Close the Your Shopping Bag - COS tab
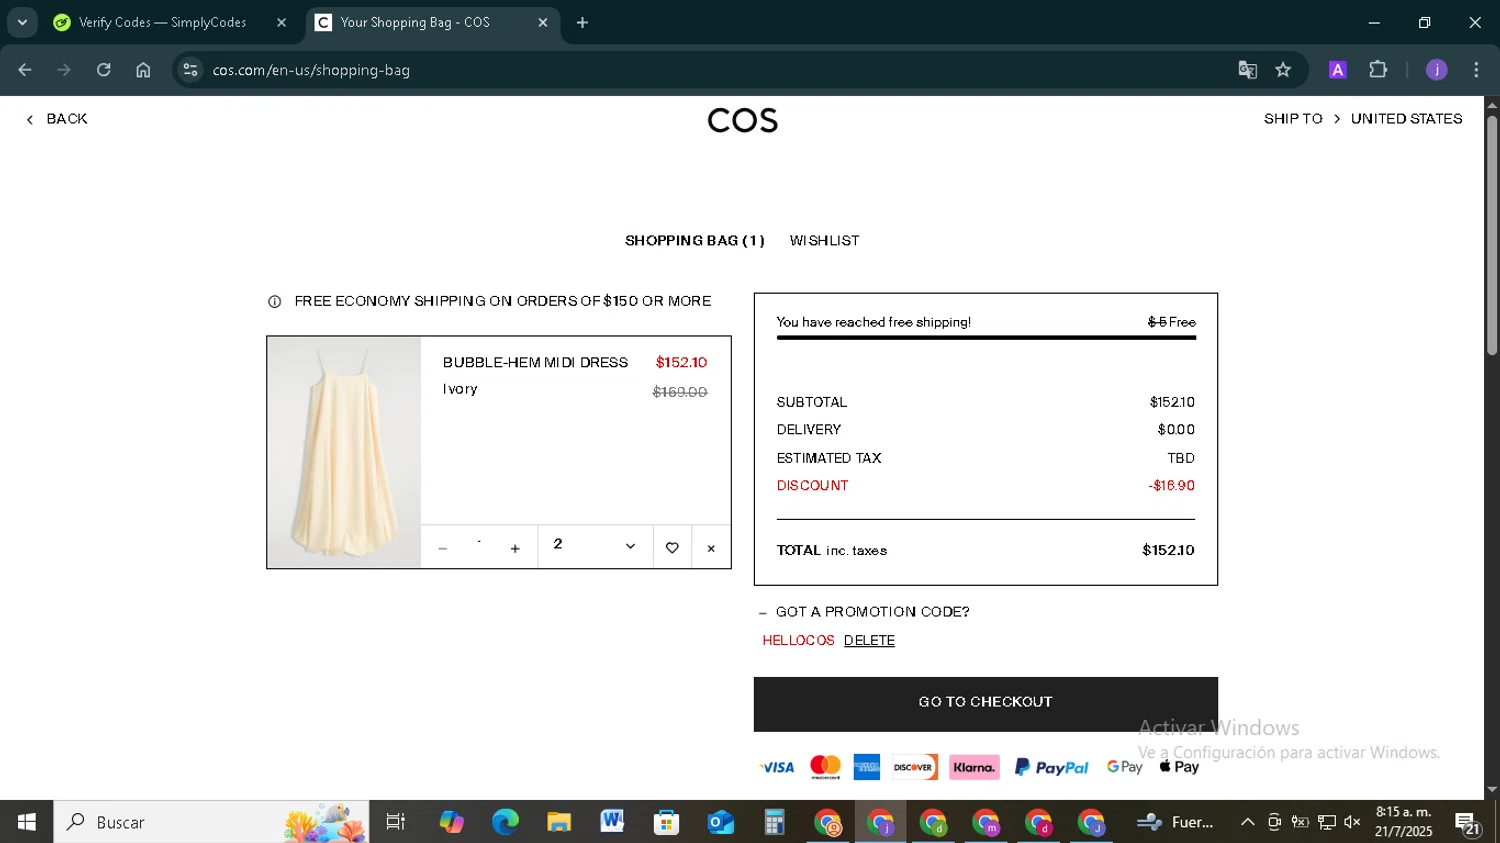The image size is (1500, 843). pos(543,22)
